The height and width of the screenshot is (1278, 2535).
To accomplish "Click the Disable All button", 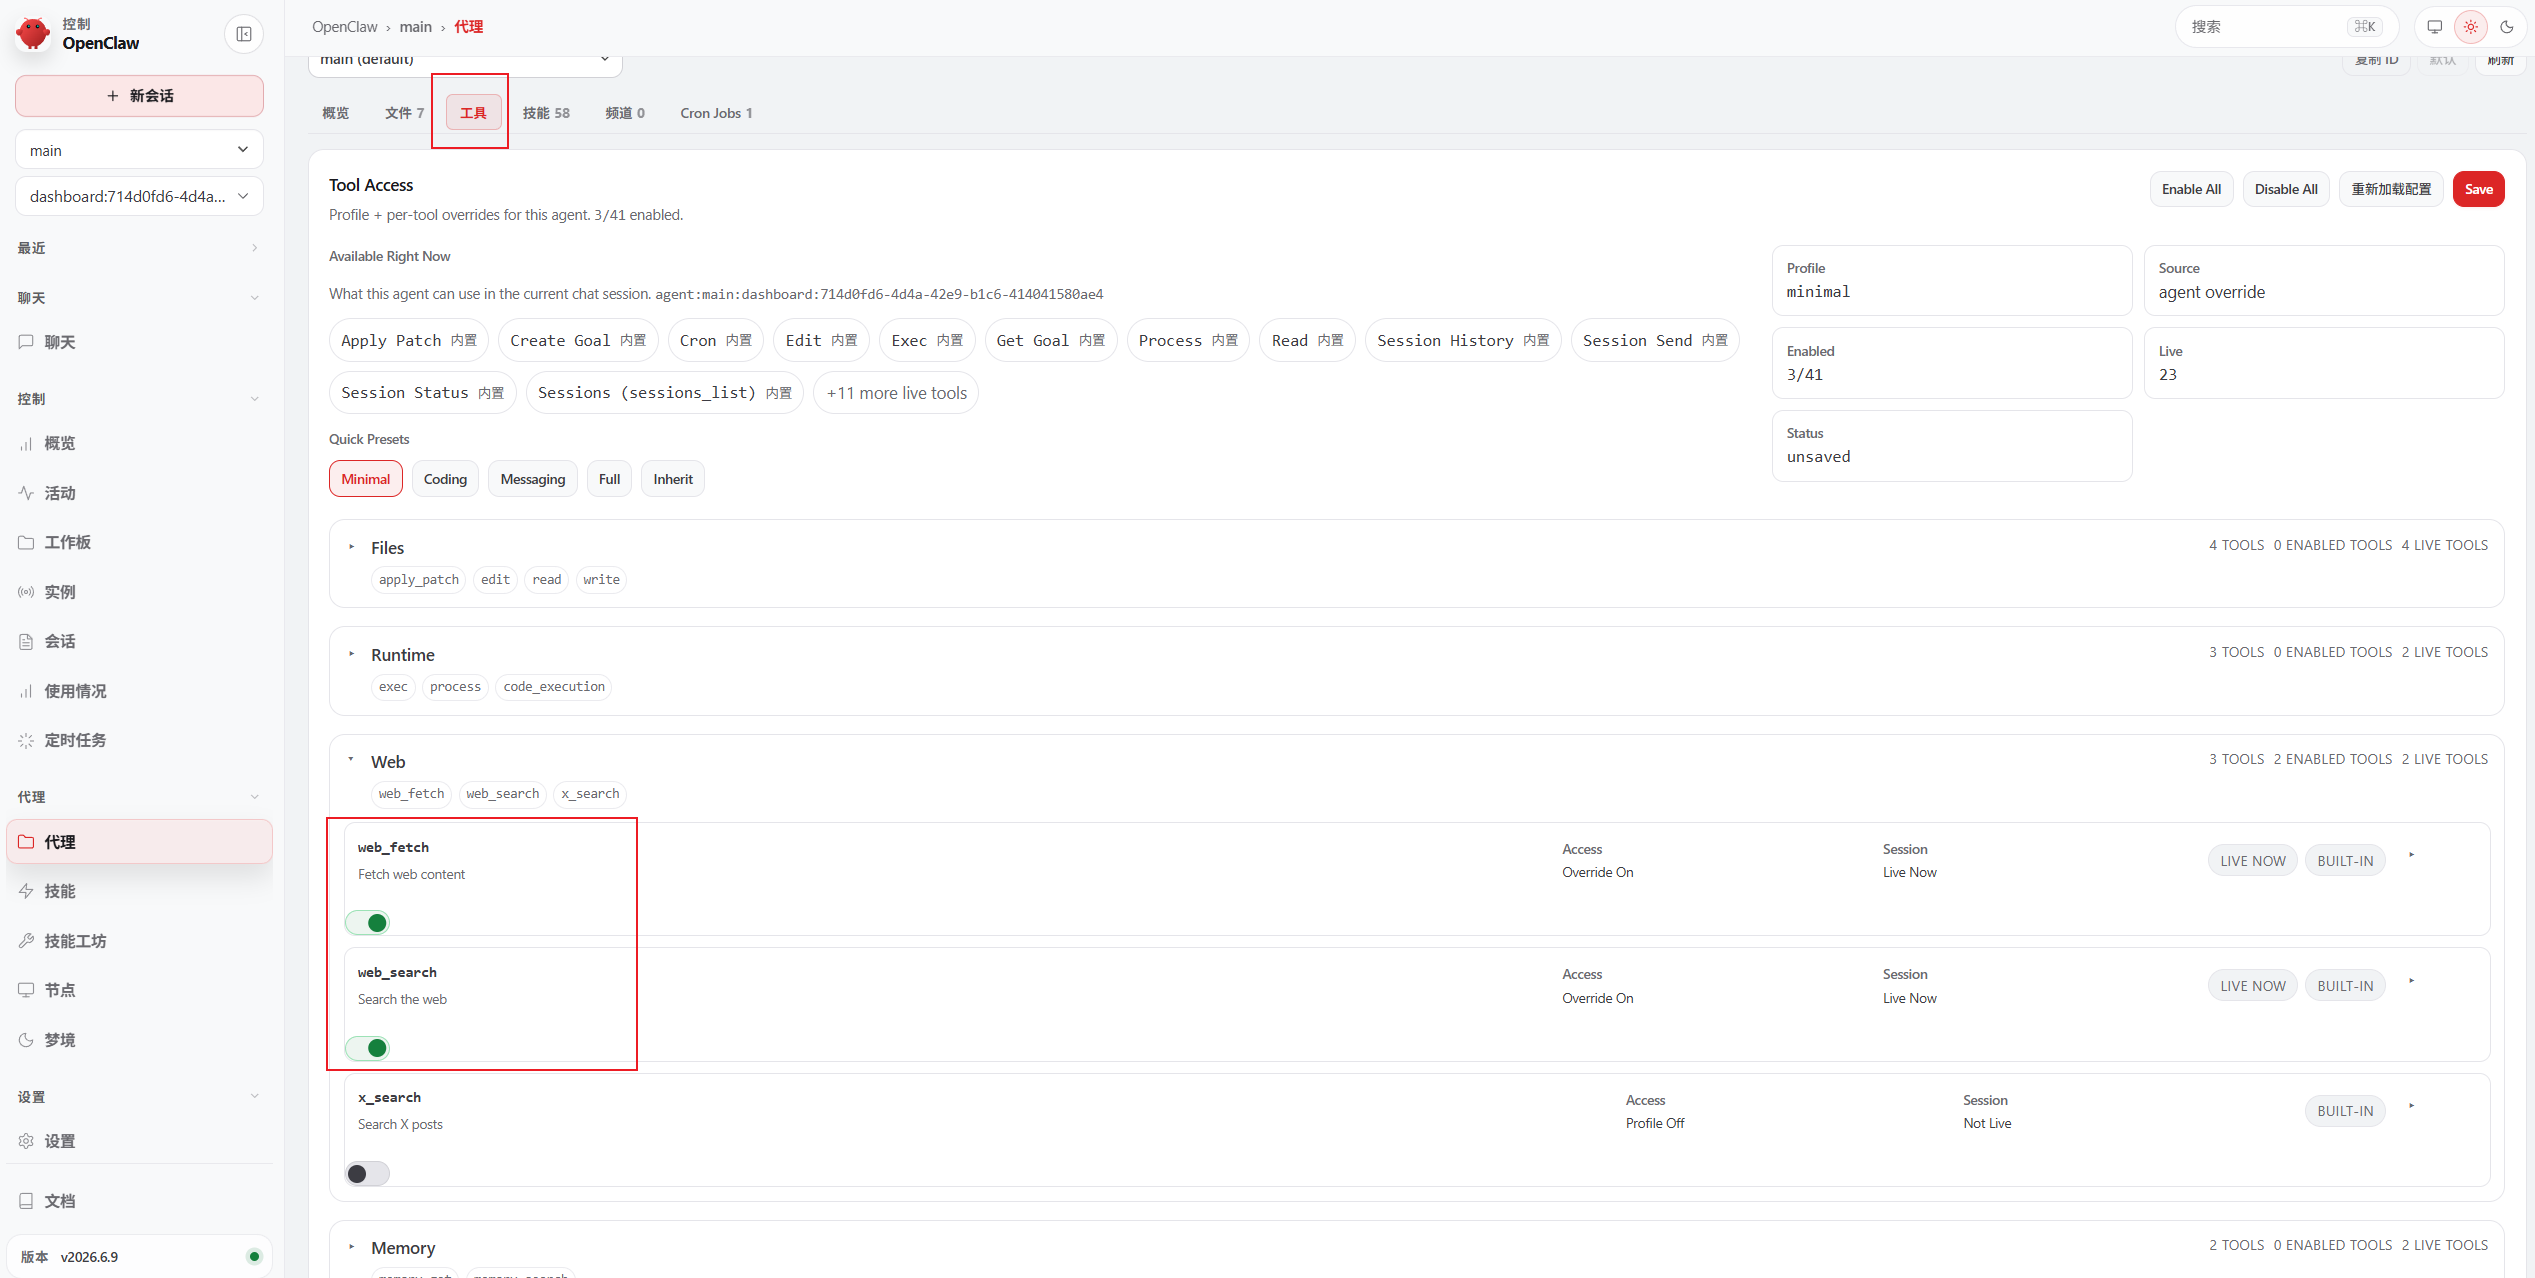I will point(2286,189).
